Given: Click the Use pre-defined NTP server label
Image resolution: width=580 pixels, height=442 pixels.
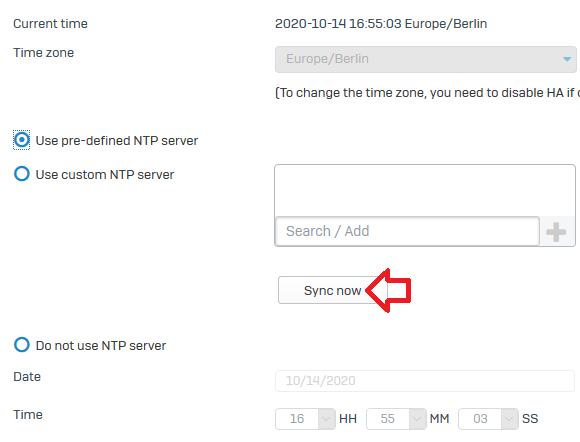Looking at the screenshot, I should 117,141.
